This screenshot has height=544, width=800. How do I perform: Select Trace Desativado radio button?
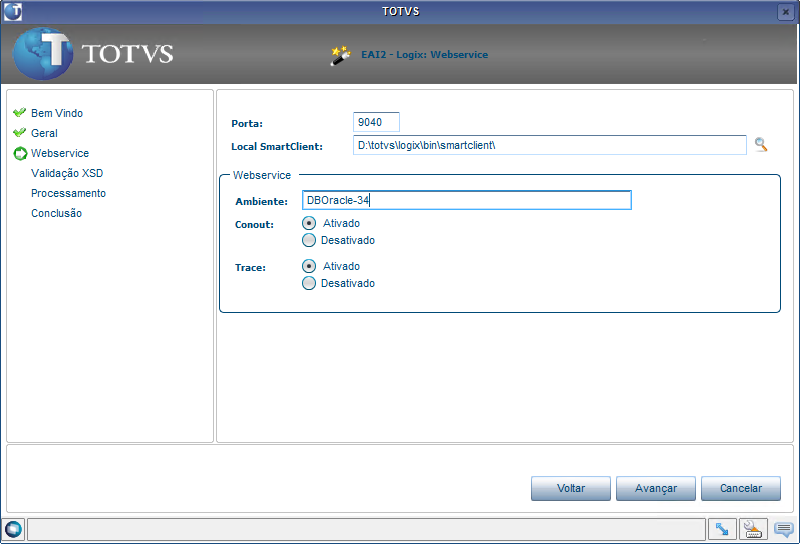tap(309, 283)
